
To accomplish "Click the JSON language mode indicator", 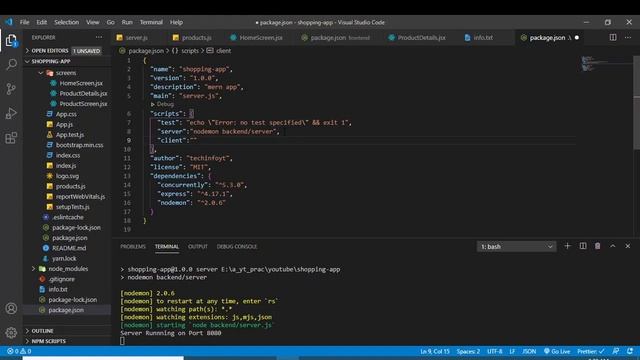I will pyautogui.click(x=529, y=351).
